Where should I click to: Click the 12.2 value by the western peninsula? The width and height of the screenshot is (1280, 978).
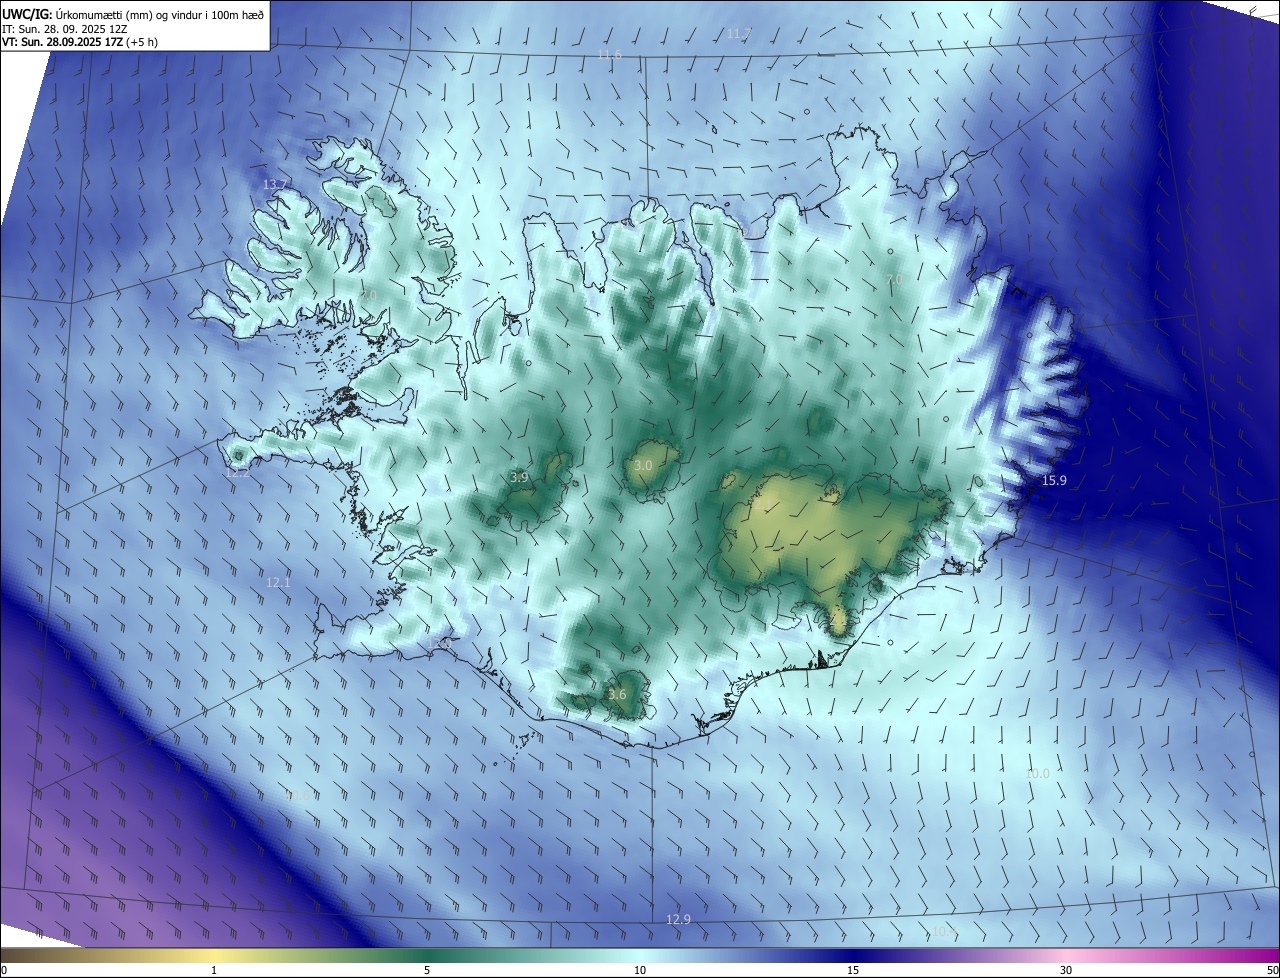pyautogui.click(x=237, y=472)
